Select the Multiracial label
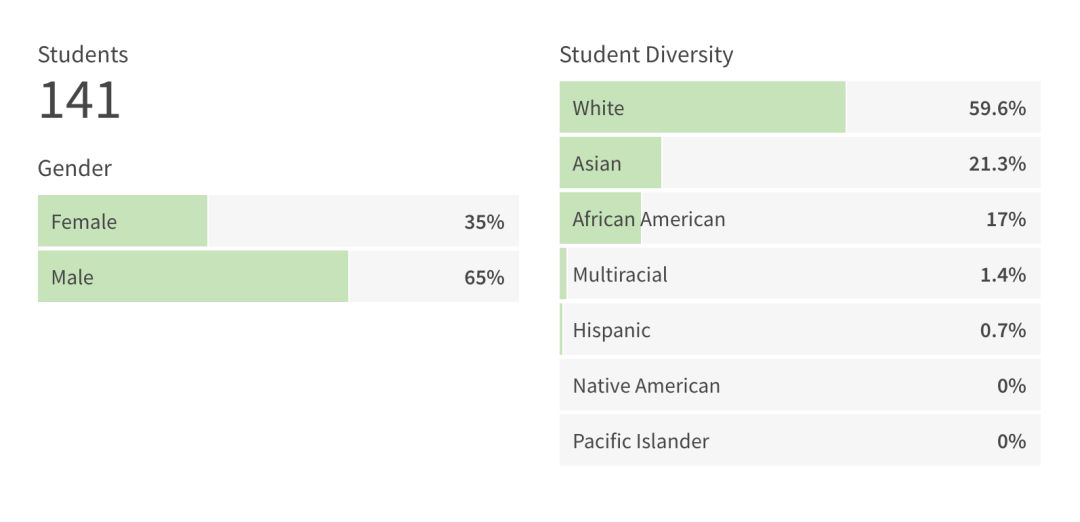The image size is (1080, 522). point(620,275)
